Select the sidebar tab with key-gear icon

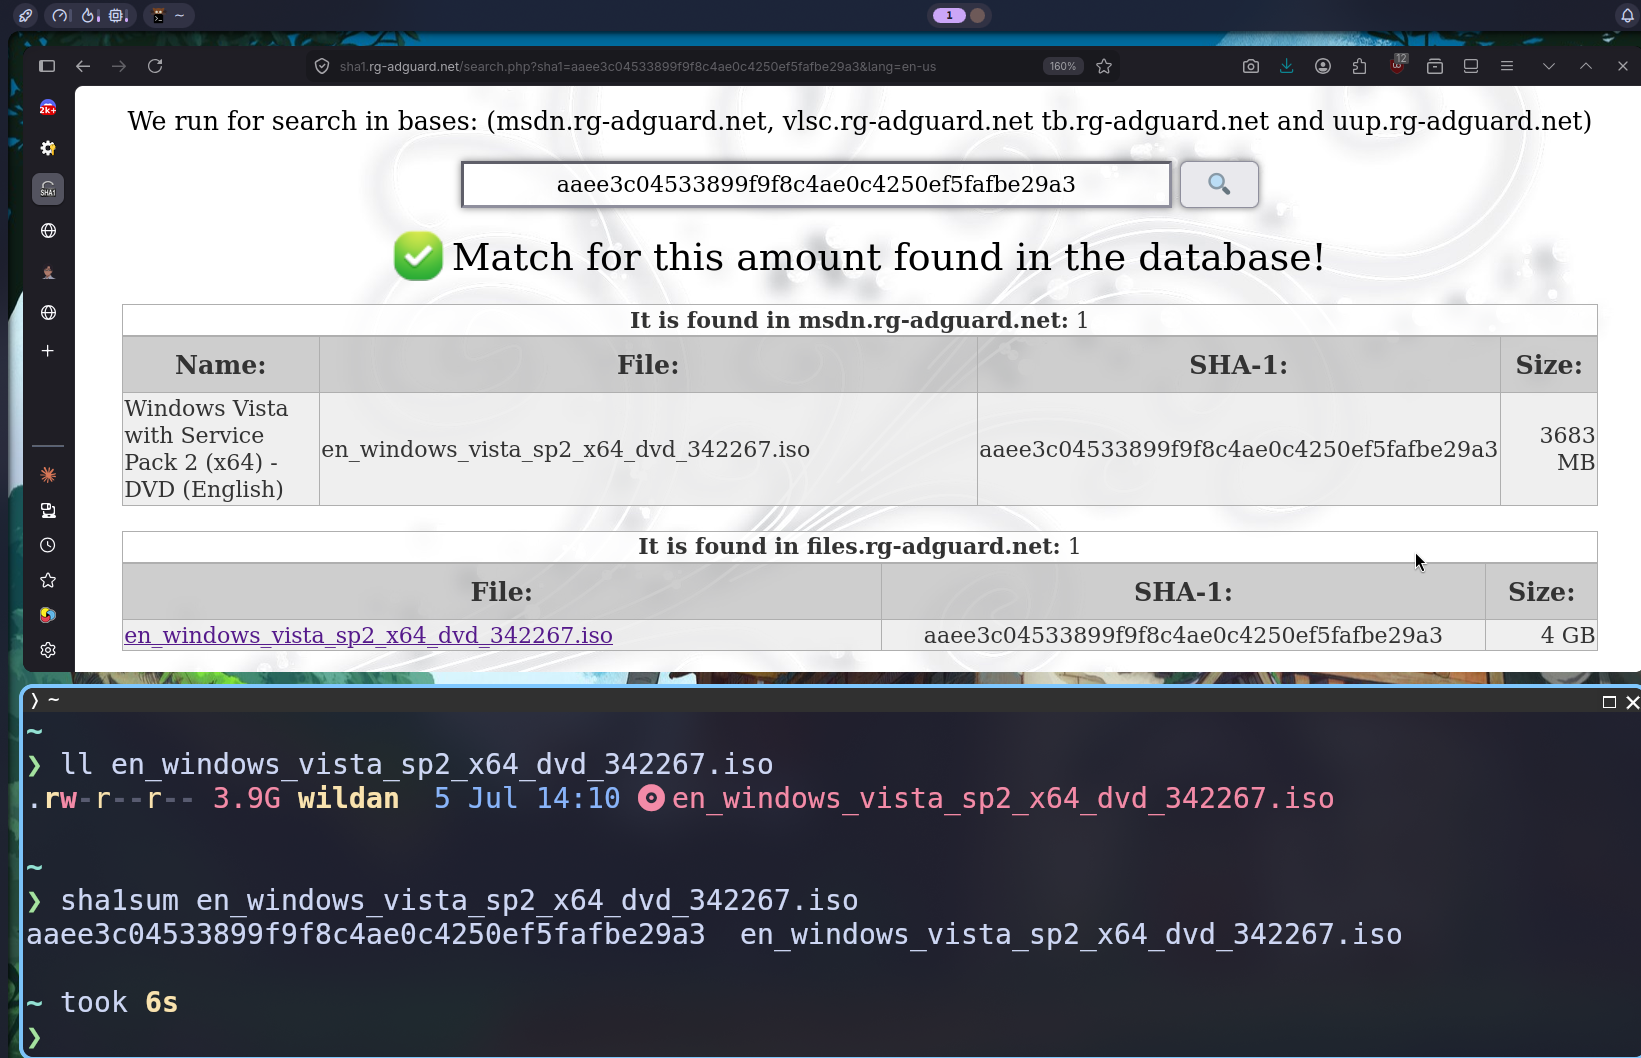47,148
